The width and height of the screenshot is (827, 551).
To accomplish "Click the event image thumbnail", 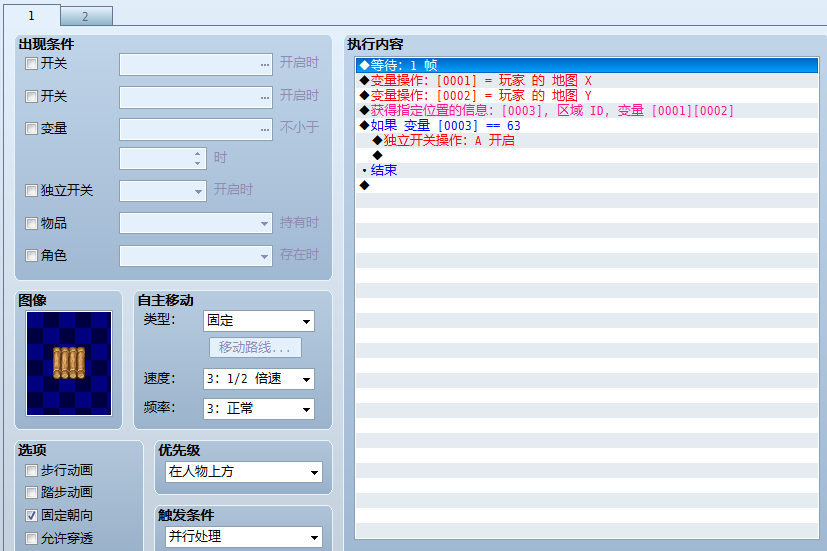I will (69, 363).
